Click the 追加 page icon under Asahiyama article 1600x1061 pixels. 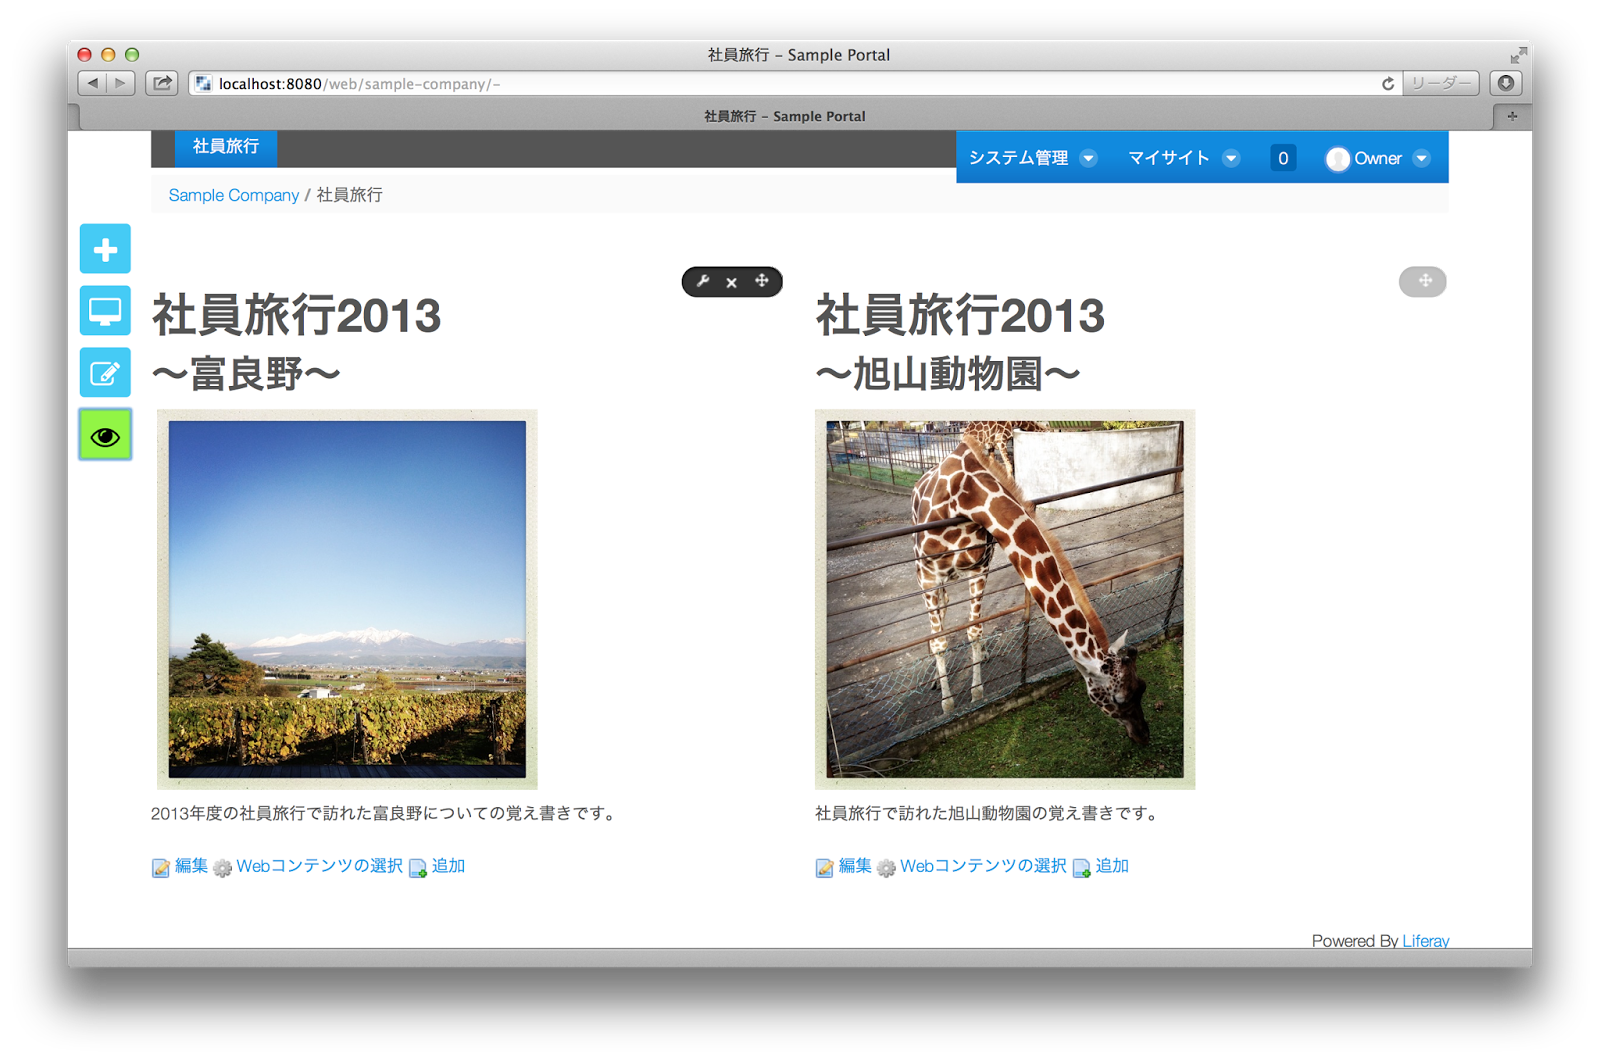click(x=1082, y=868)
